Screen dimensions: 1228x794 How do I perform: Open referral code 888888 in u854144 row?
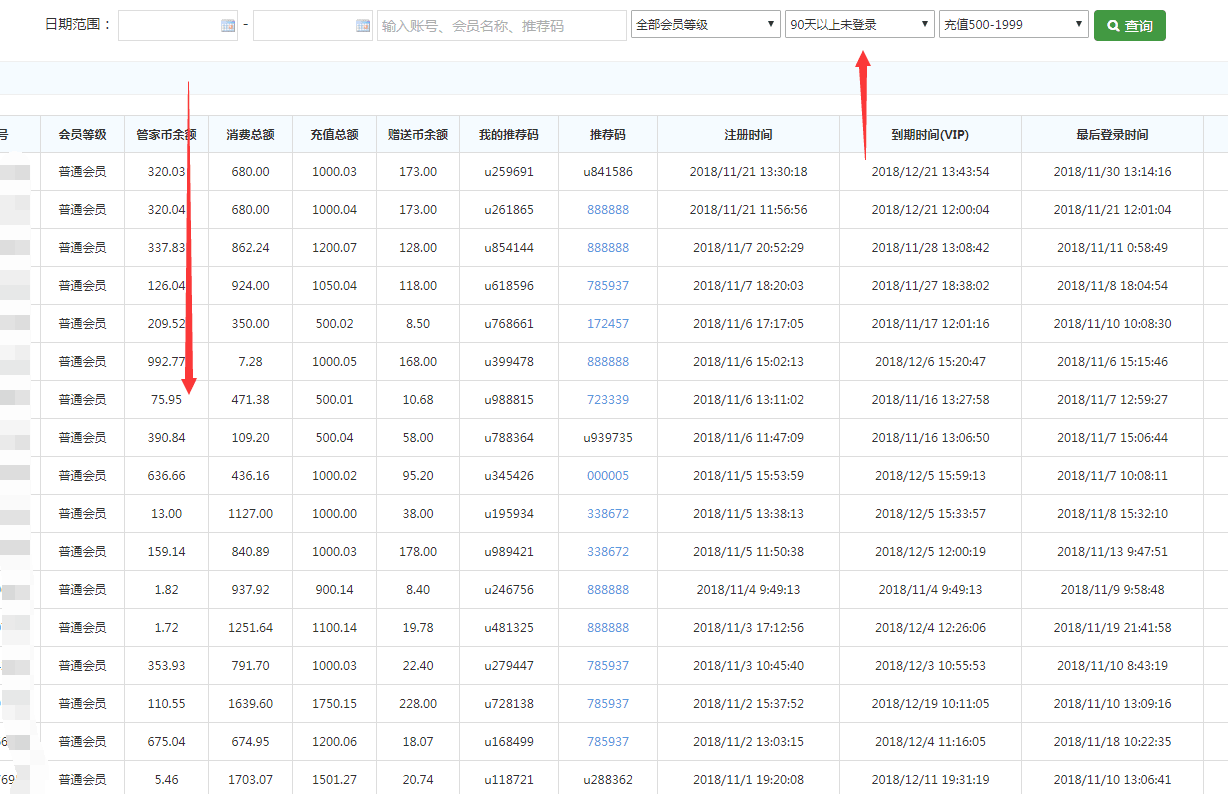608,248
